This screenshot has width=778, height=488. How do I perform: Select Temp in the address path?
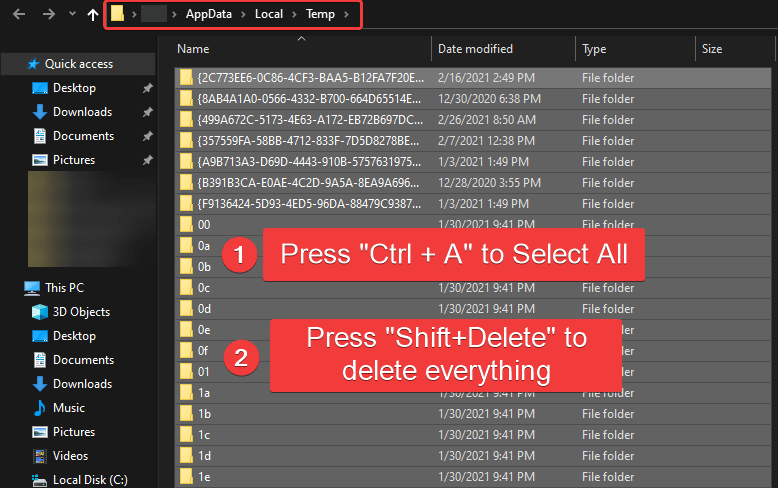321,14
